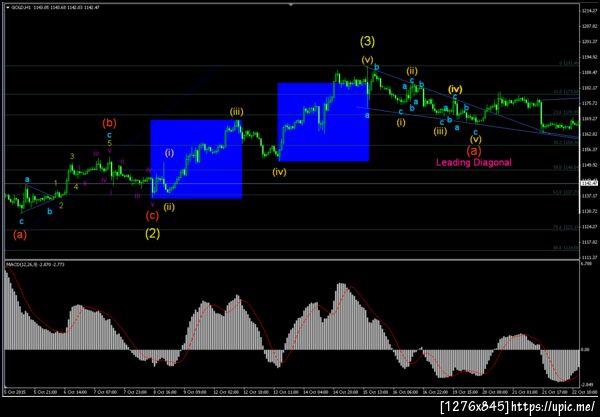Click the 5 Oct 21:00 time axis label
Viewport: 600px width, 417px height.
pos(46,392)
